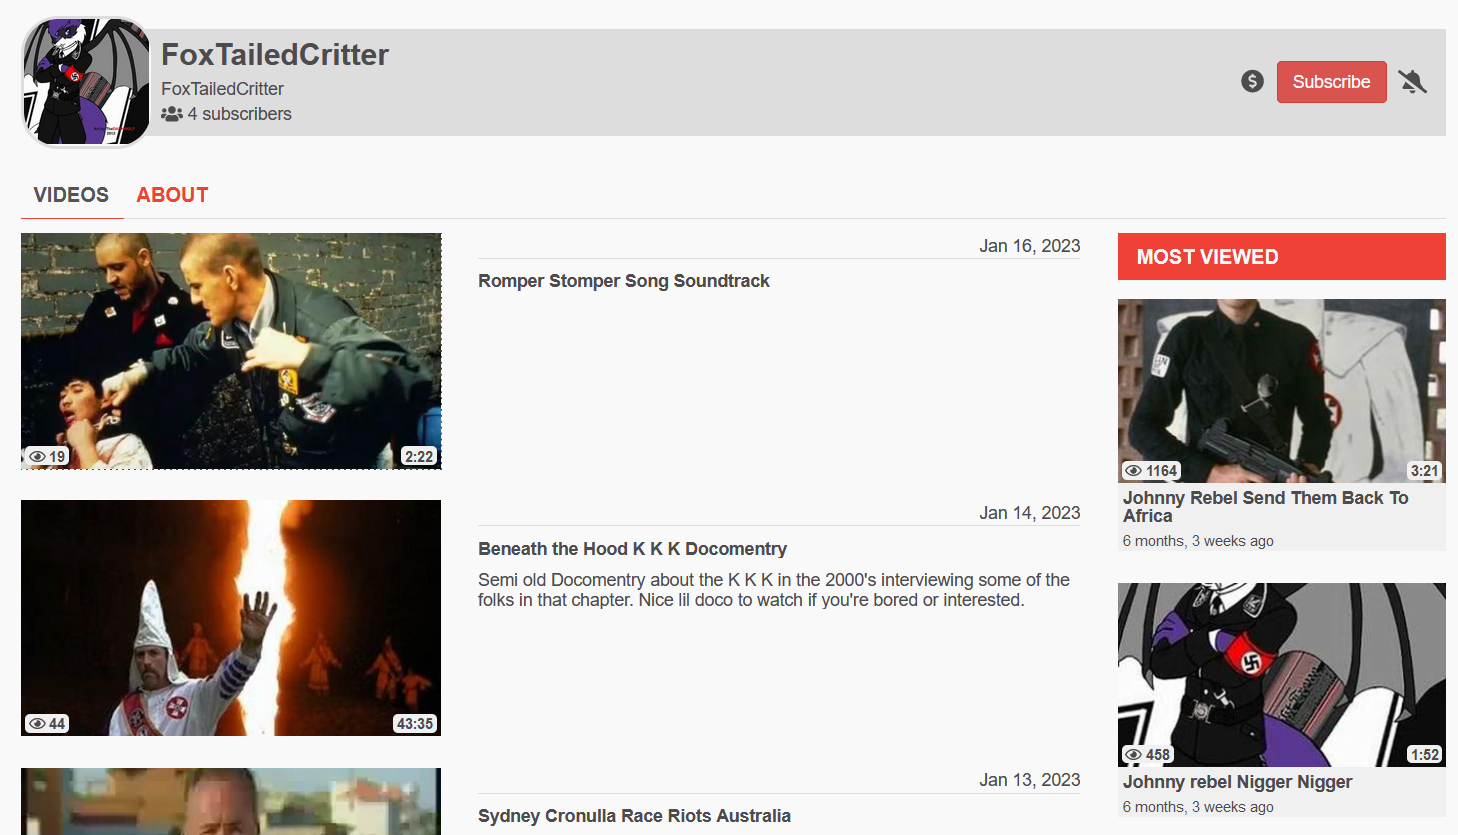Click the FoxTailedCritter channel name heading
The height and width of the screenshot is (835, 1458).
coord(275,54)
